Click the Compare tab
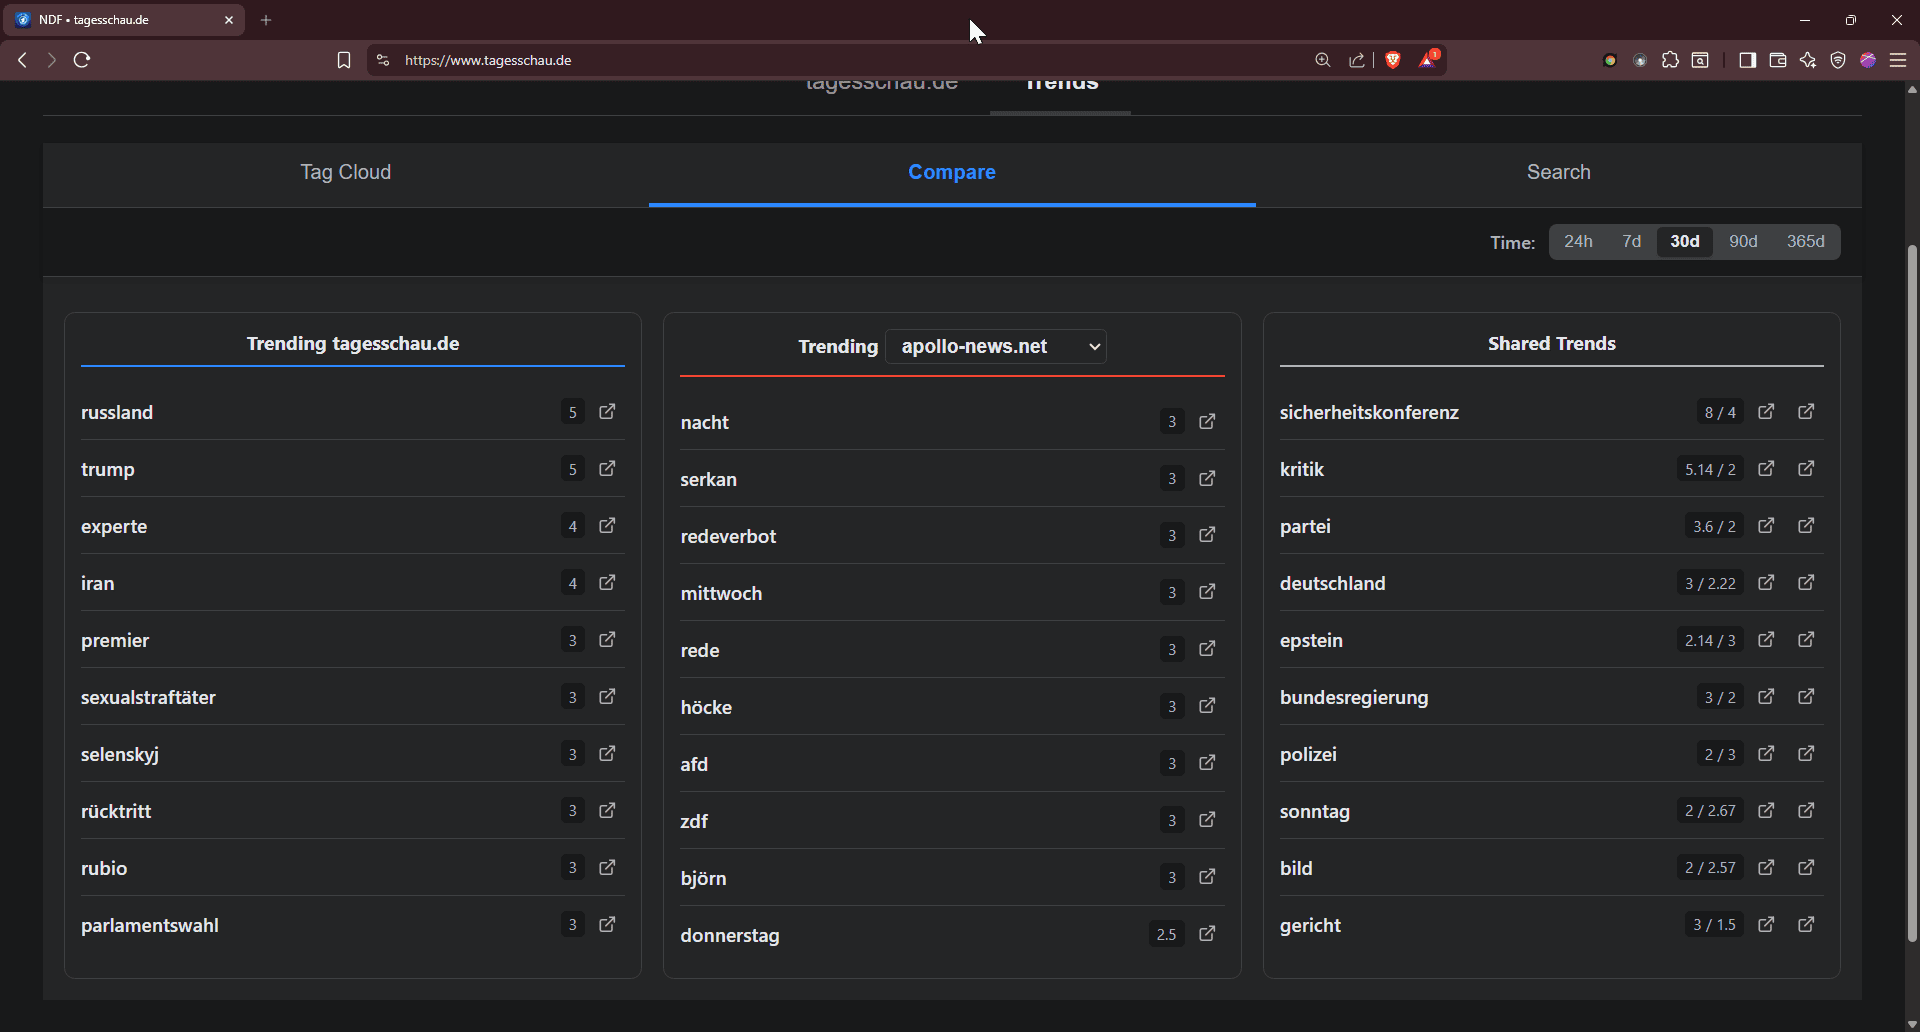The width and height of the screenshot is (1920, 1032). 952,172
